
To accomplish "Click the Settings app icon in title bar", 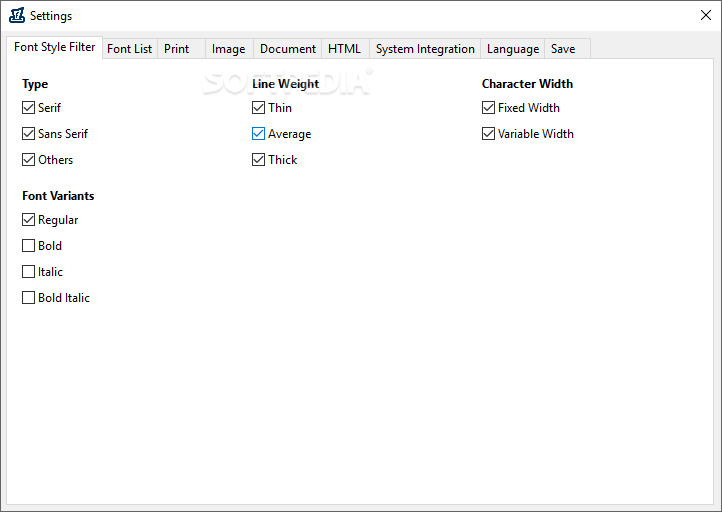I will [x=17, y=15].
